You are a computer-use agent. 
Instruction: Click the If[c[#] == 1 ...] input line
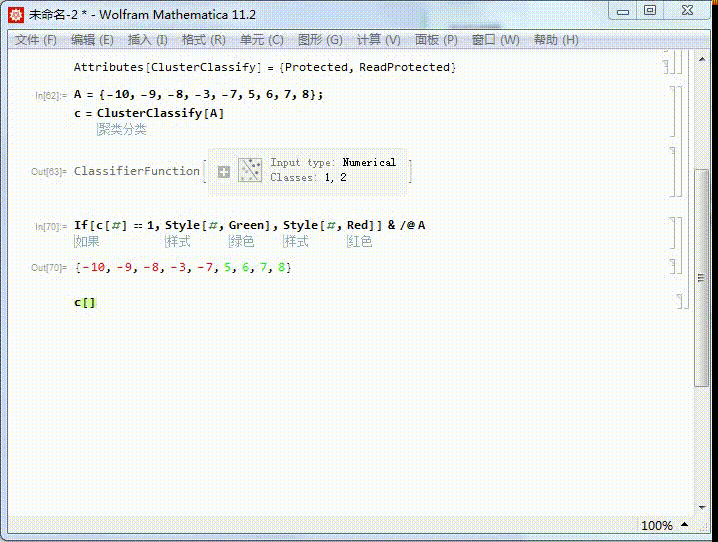(250, 225)
